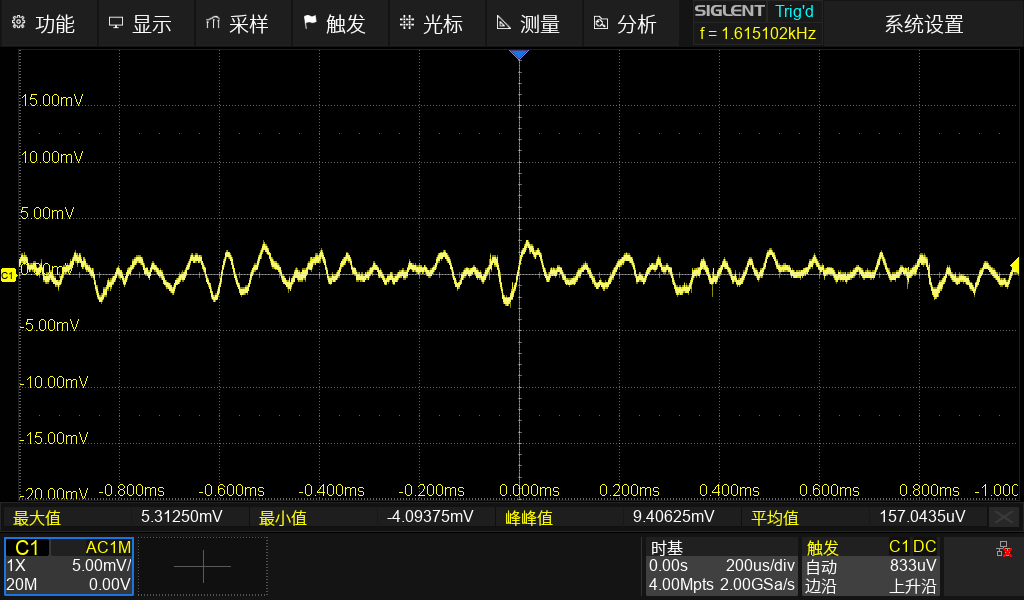Open the 触发 trigger settings box at bottom
Screen dimensions: 1024x600
tap(870, 566)
